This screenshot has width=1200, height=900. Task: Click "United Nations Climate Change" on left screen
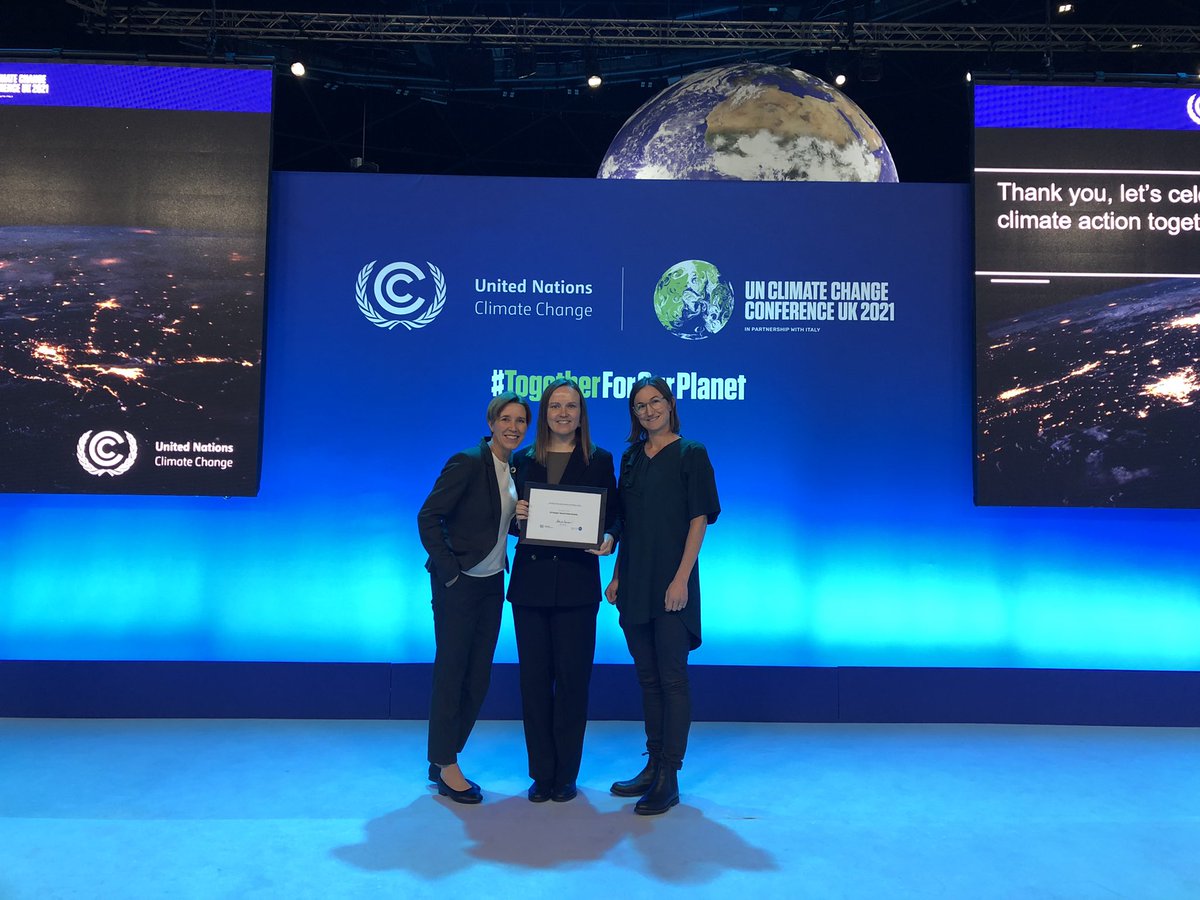click(193, 455)
